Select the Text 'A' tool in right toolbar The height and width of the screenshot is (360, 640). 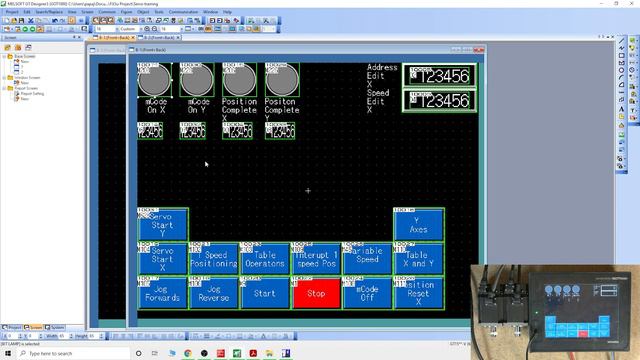(622, 109)
